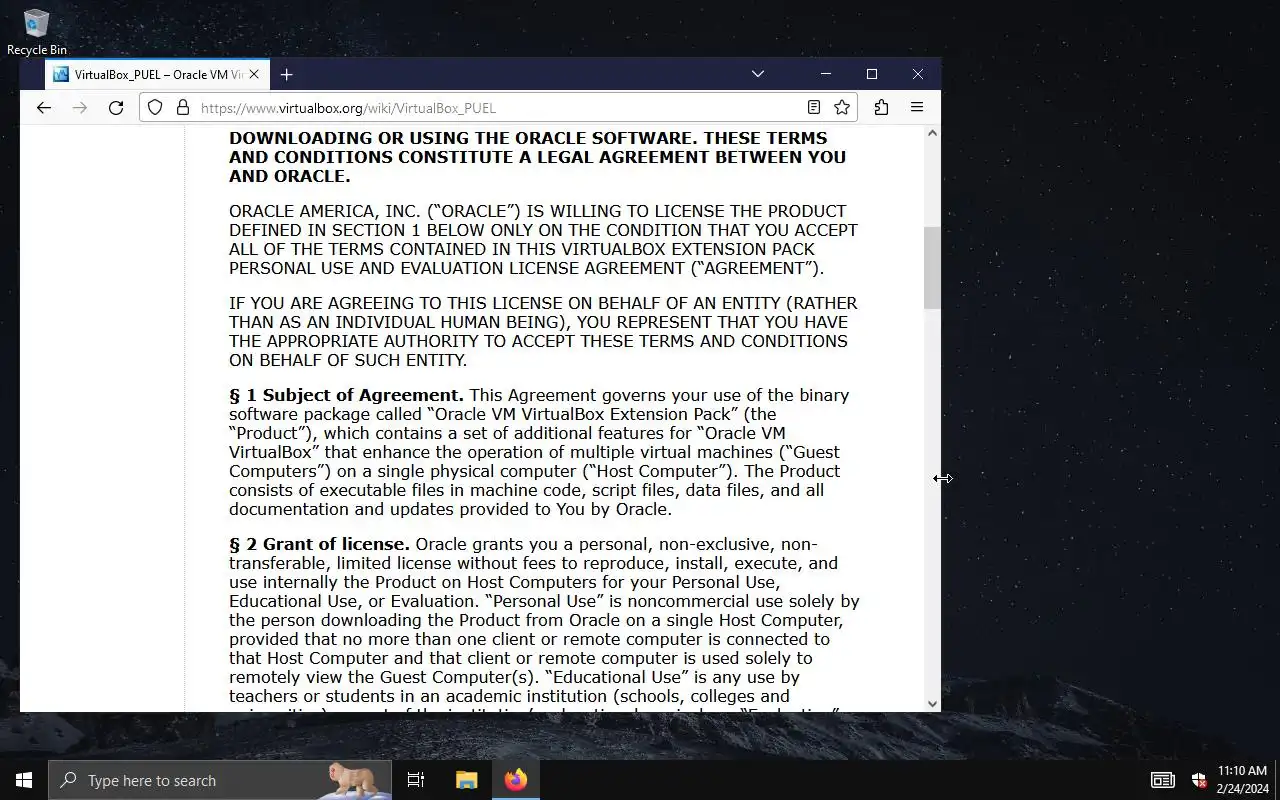Image resolution: width=1280 pixels, height=800 pixels.
Task: Click the '§ 1 Subject of Agreement.' heading
Action: (x=346, y=395)
